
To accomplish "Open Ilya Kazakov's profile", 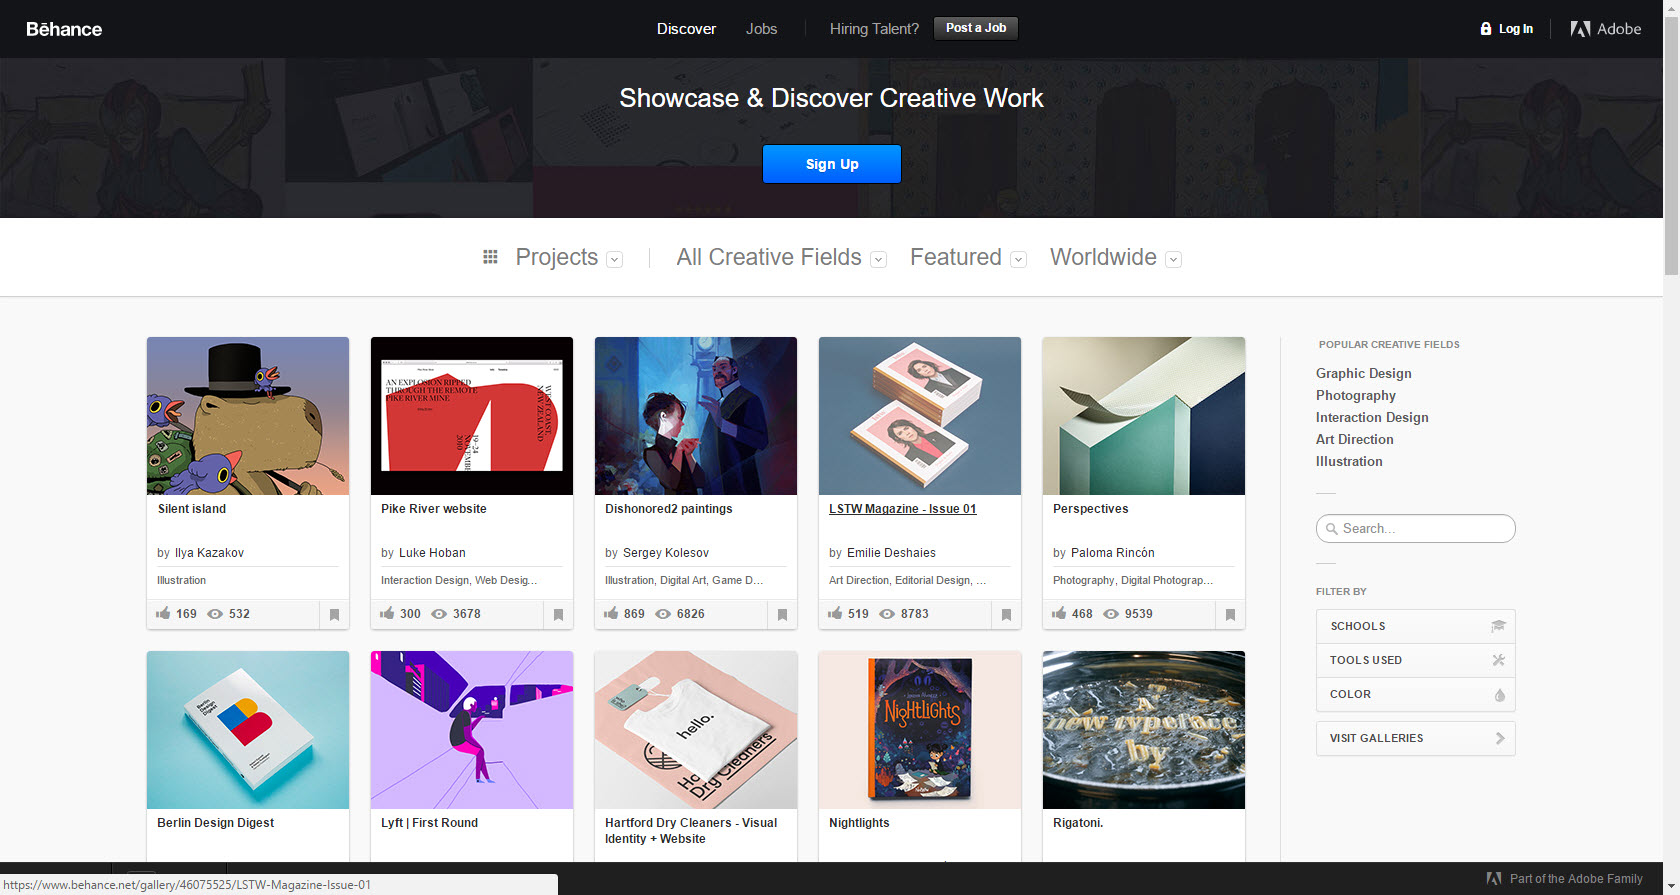I will click(x=209, y=553).
